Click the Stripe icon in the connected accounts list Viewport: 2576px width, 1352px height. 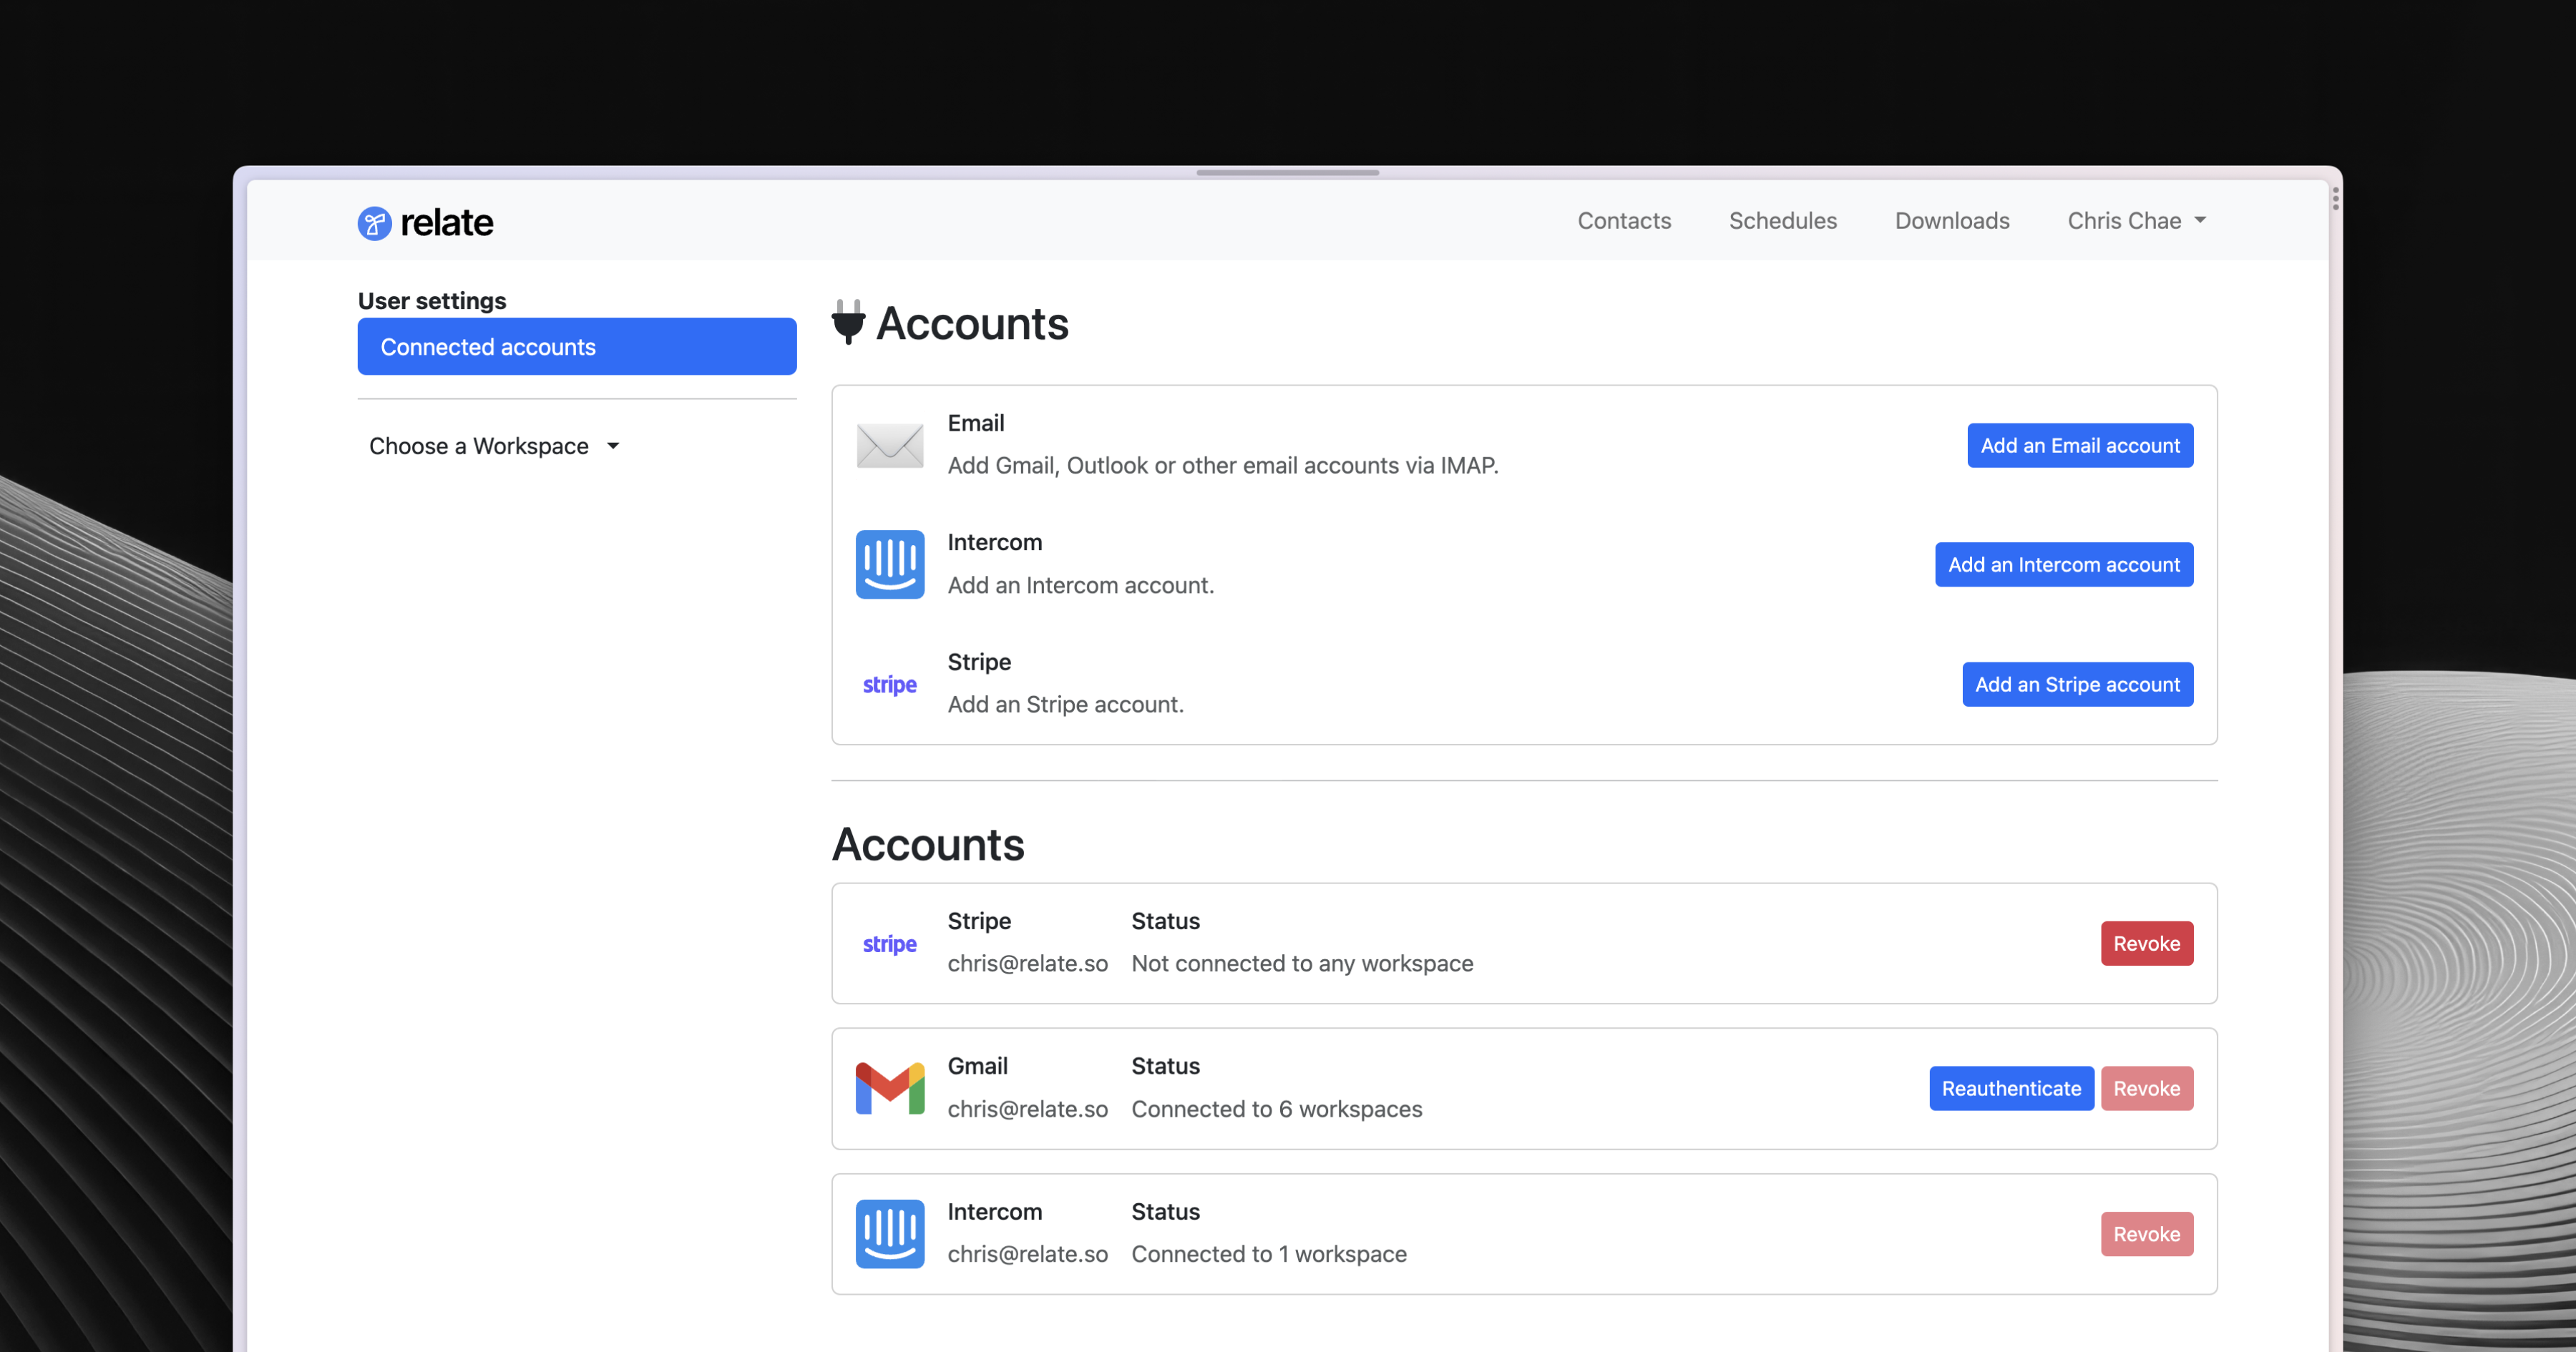889,943
